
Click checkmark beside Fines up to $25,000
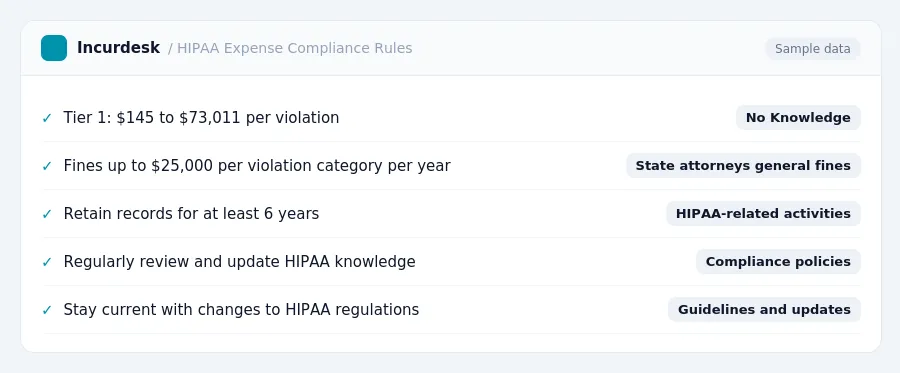[x=47, y=166]
